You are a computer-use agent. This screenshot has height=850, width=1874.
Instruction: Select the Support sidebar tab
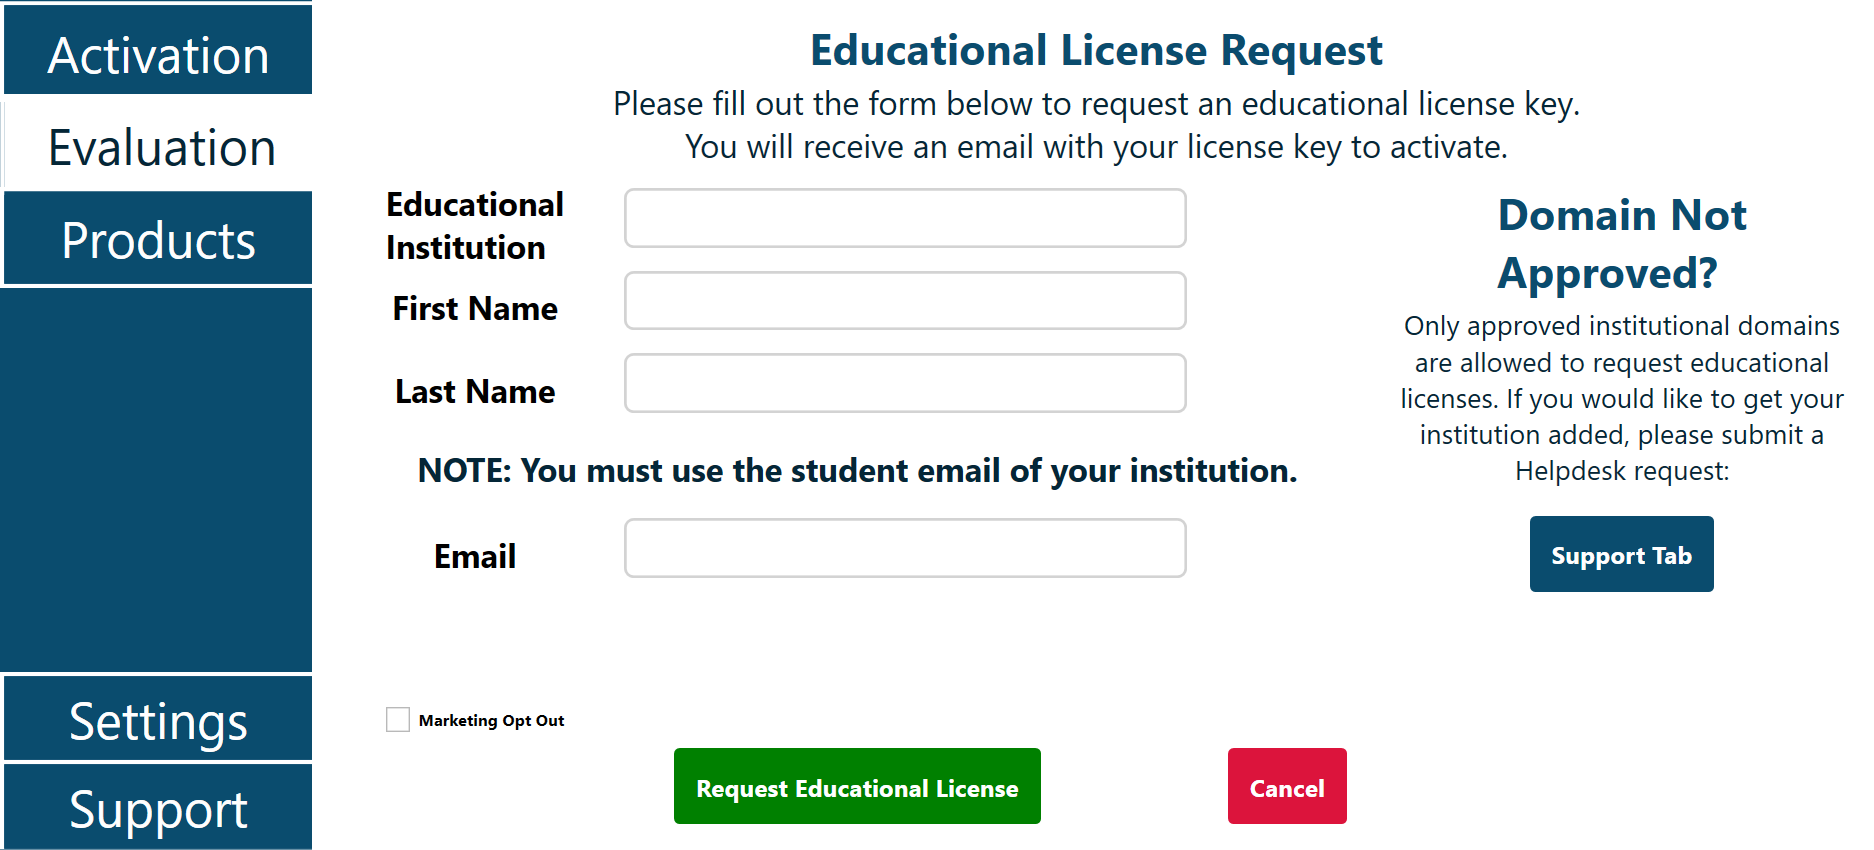(x=158, y=808)
